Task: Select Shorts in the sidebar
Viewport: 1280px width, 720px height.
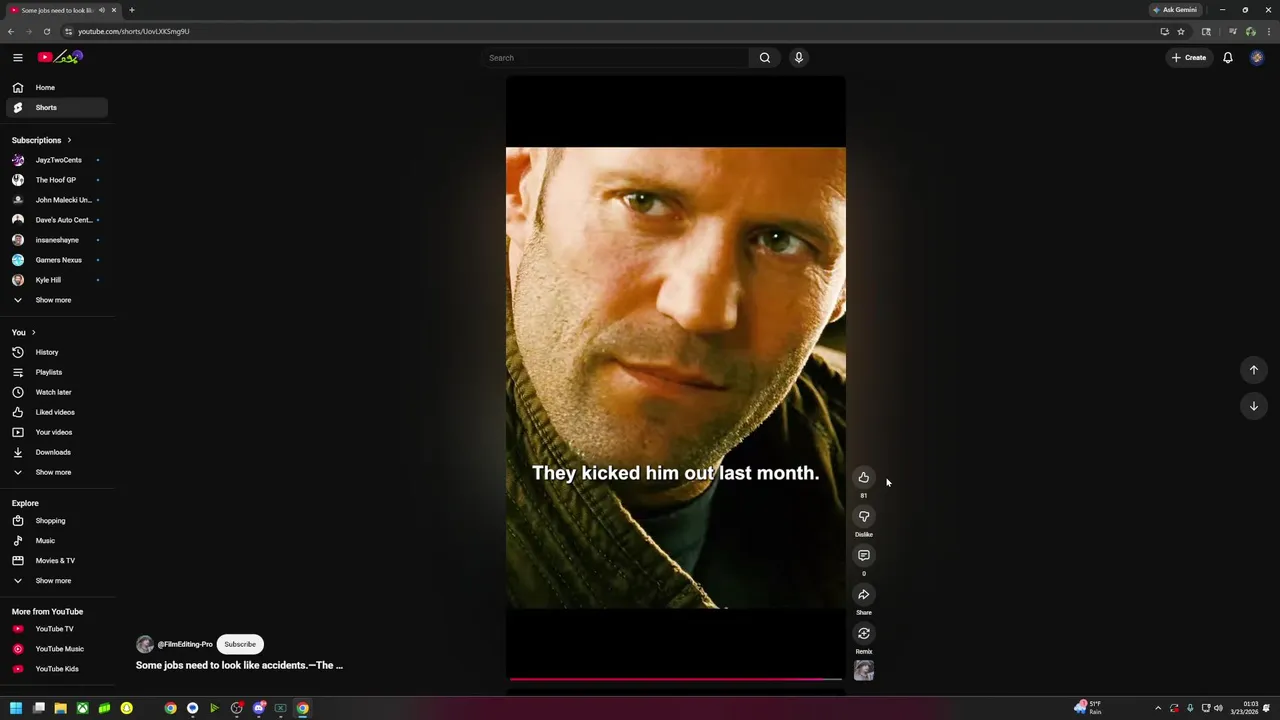Action: (x=57, y=107)
